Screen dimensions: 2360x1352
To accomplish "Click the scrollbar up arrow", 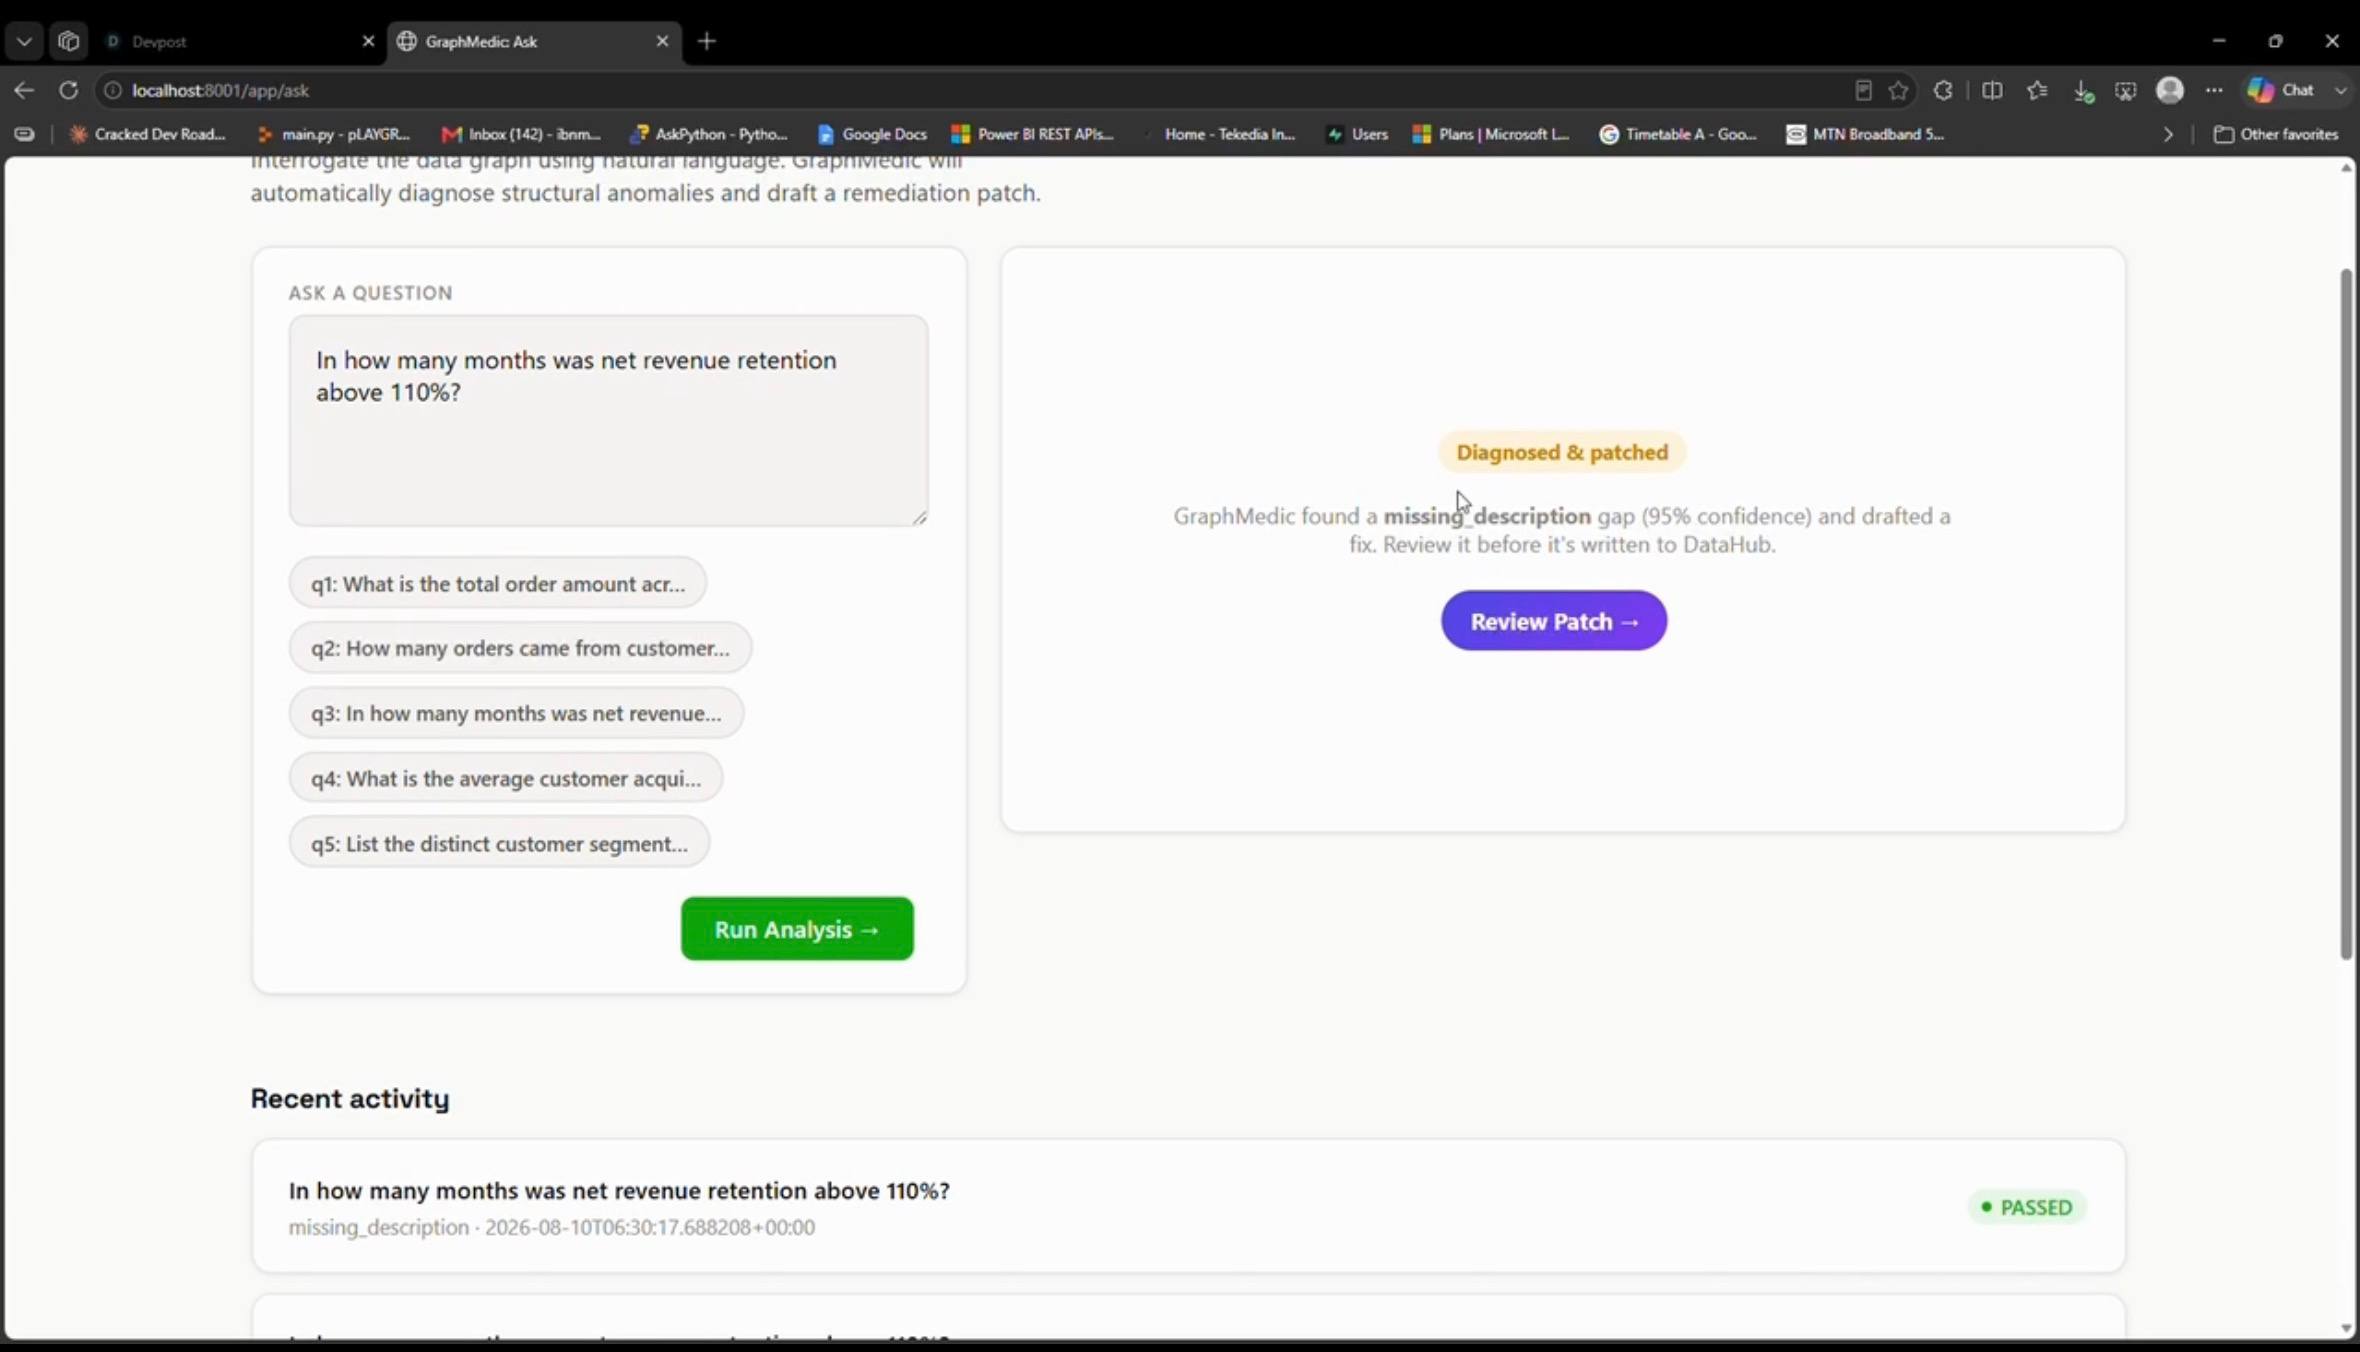I will click(2346, 167).
